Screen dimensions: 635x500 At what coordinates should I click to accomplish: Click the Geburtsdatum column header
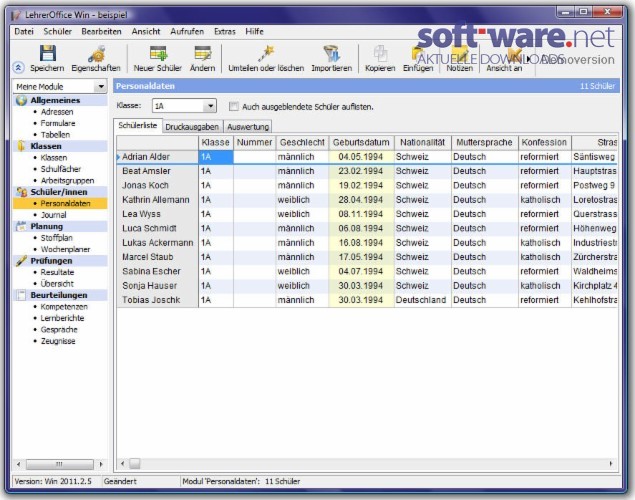pos(361,143)
